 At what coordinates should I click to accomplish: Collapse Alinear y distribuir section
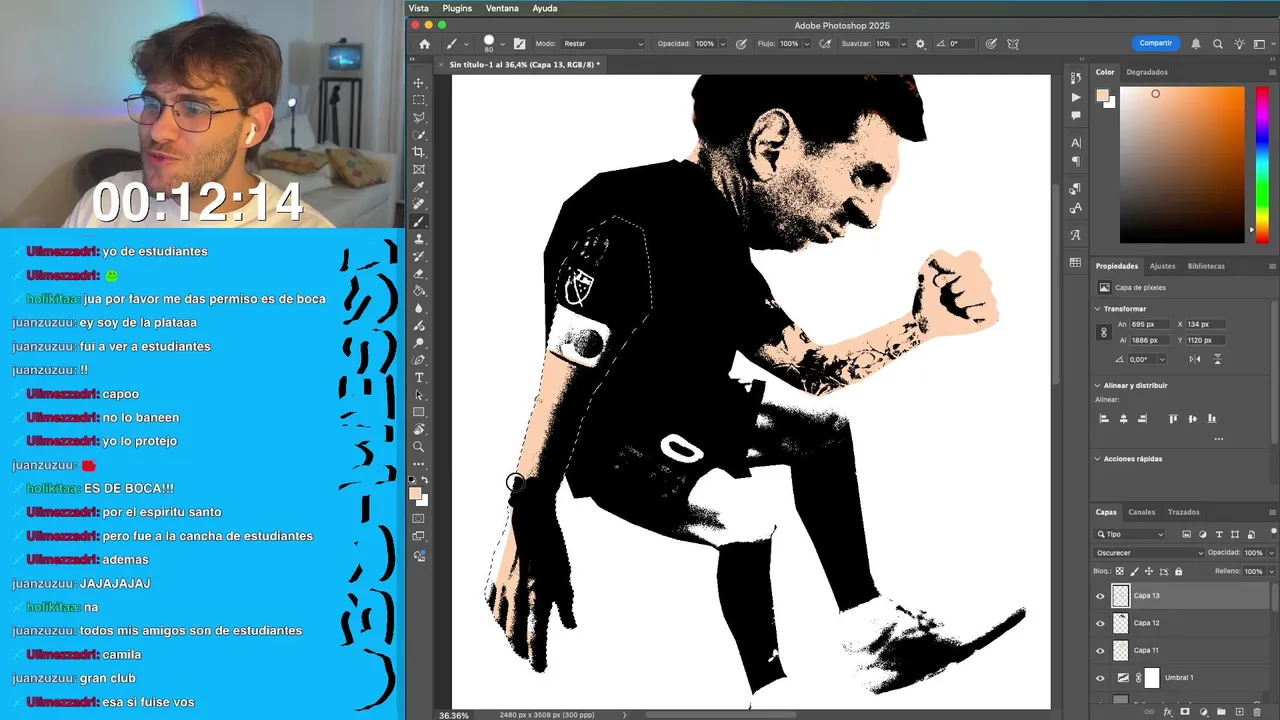(1098, 385)
